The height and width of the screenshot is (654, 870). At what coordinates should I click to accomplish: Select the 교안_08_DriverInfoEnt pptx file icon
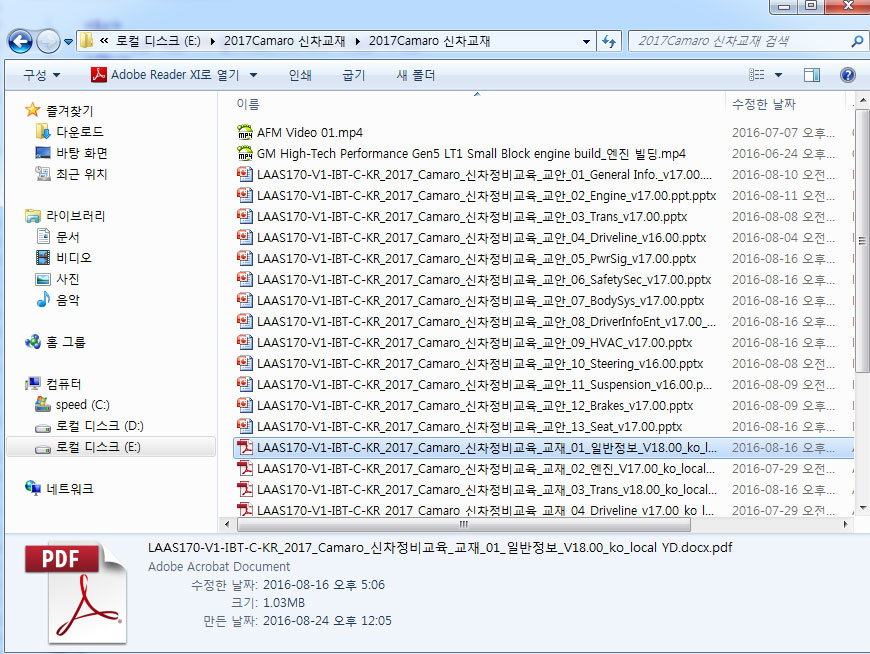point(245,322)
